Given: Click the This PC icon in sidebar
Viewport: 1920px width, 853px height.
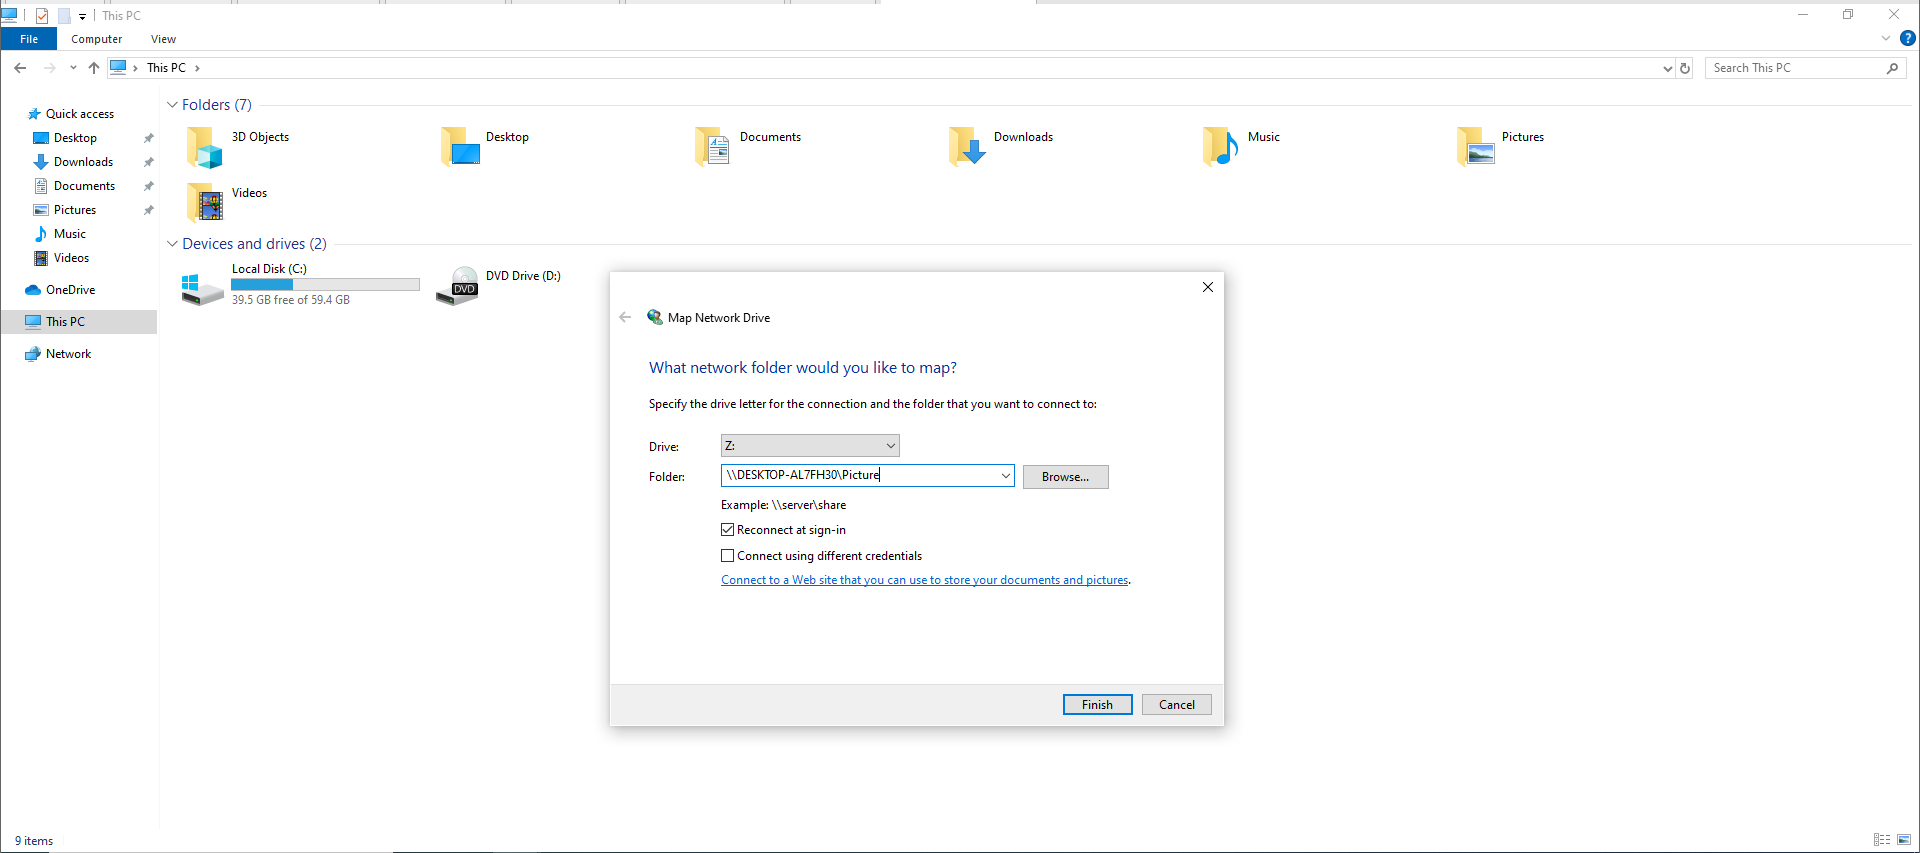Looking at the screenshot, I should coord(33,322).
